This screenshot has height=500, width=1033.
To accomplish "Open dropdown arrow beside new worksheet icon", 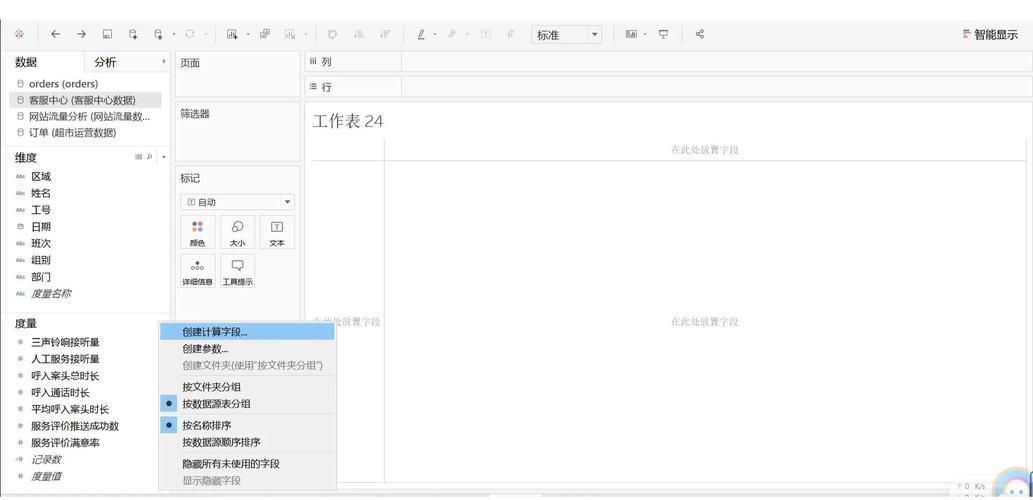I will 248,34.
